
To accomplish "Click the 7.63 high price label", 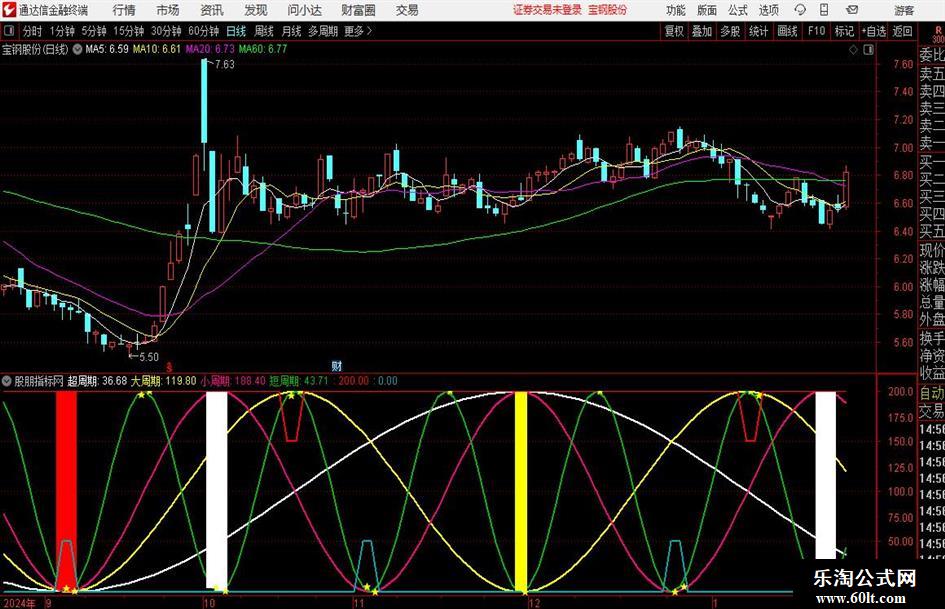I will coord(224,65).
